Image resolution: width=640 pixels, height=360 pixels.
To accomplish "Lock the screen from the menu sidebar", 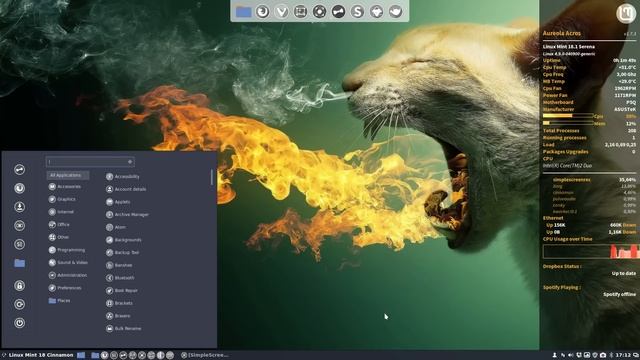I will (19, 285).
